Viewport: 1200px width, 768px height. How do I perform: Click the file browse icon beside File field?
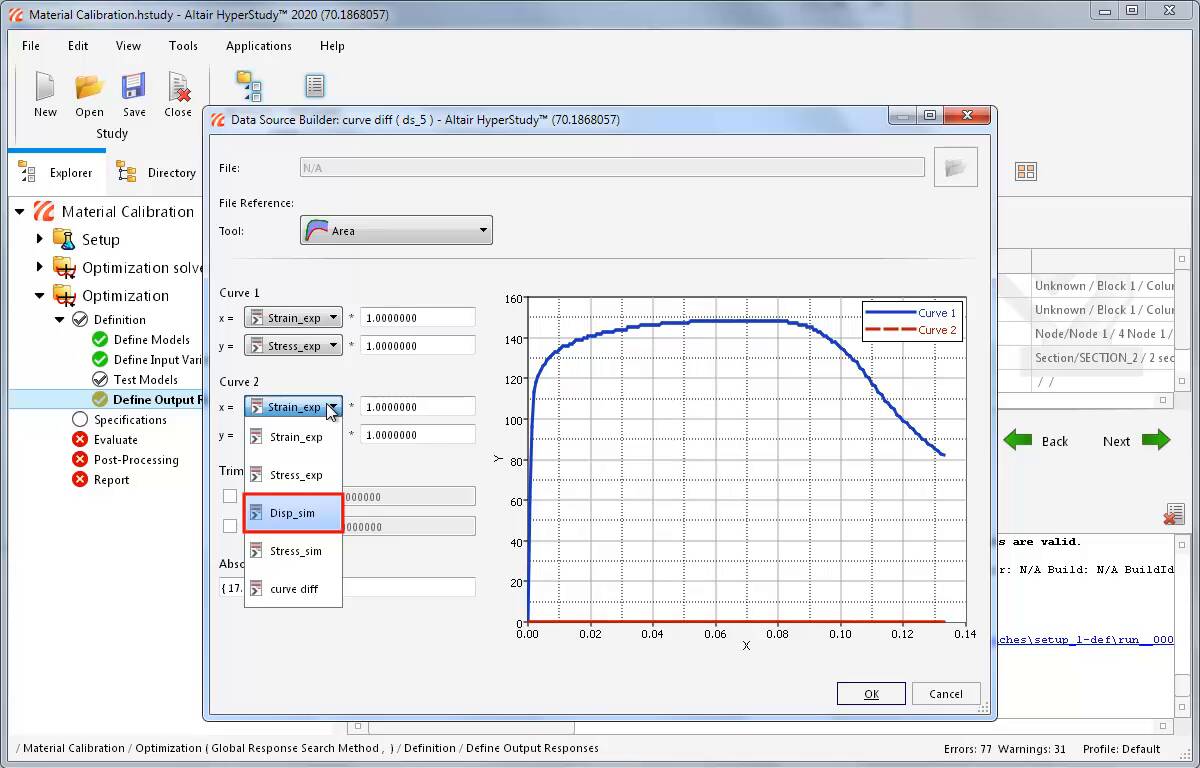tap(955, 168)
